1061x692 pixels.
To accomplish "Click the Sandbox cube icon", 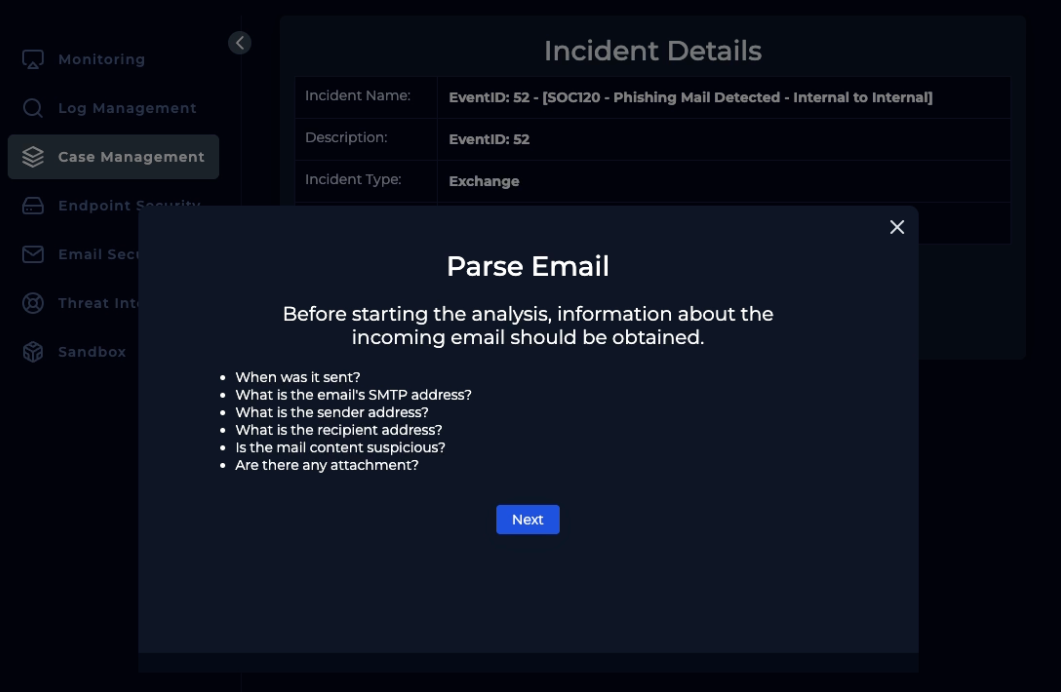I will click(33, 352).
